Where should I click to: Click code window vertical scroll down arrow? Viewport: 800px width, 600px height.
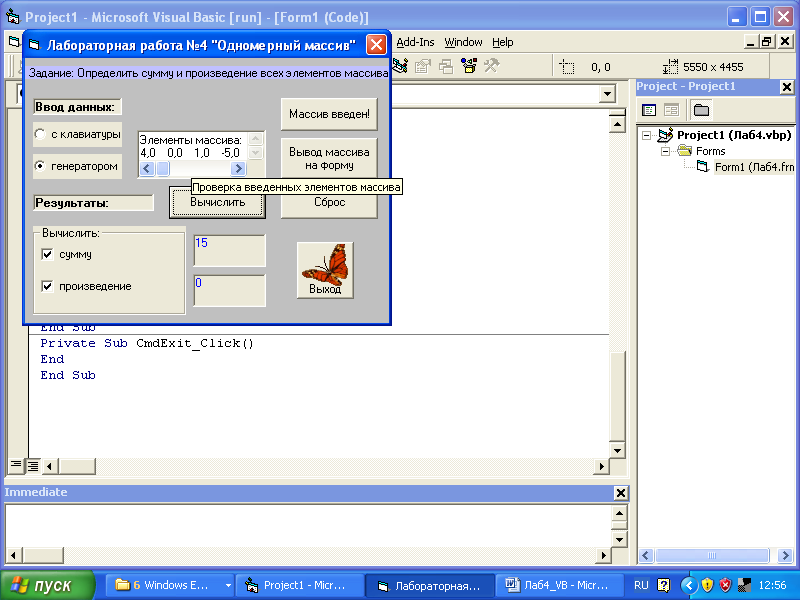pos(617,451)
